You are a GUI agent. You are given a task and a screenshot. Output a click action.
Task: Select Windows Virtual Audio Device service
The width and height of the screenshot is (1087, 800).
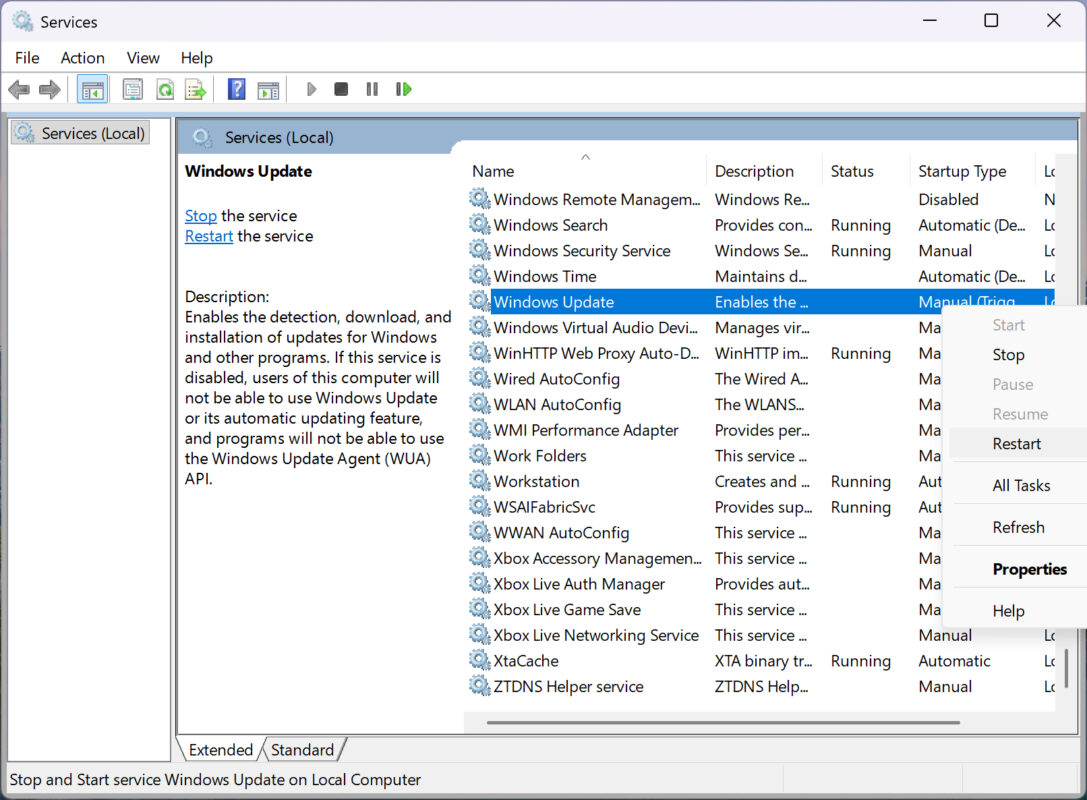tap(704, 327)
